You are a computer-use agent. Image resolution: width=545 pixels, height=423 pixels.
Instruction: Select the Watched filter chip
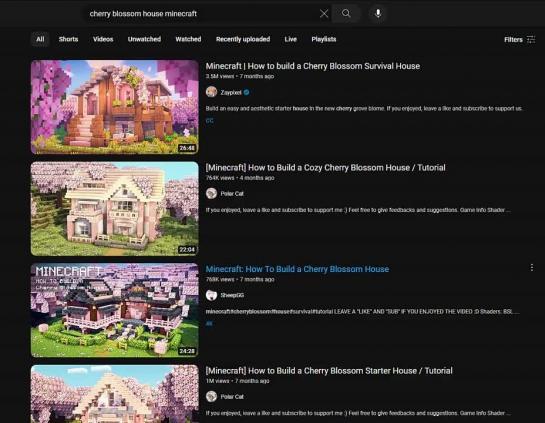coord(188,39)
